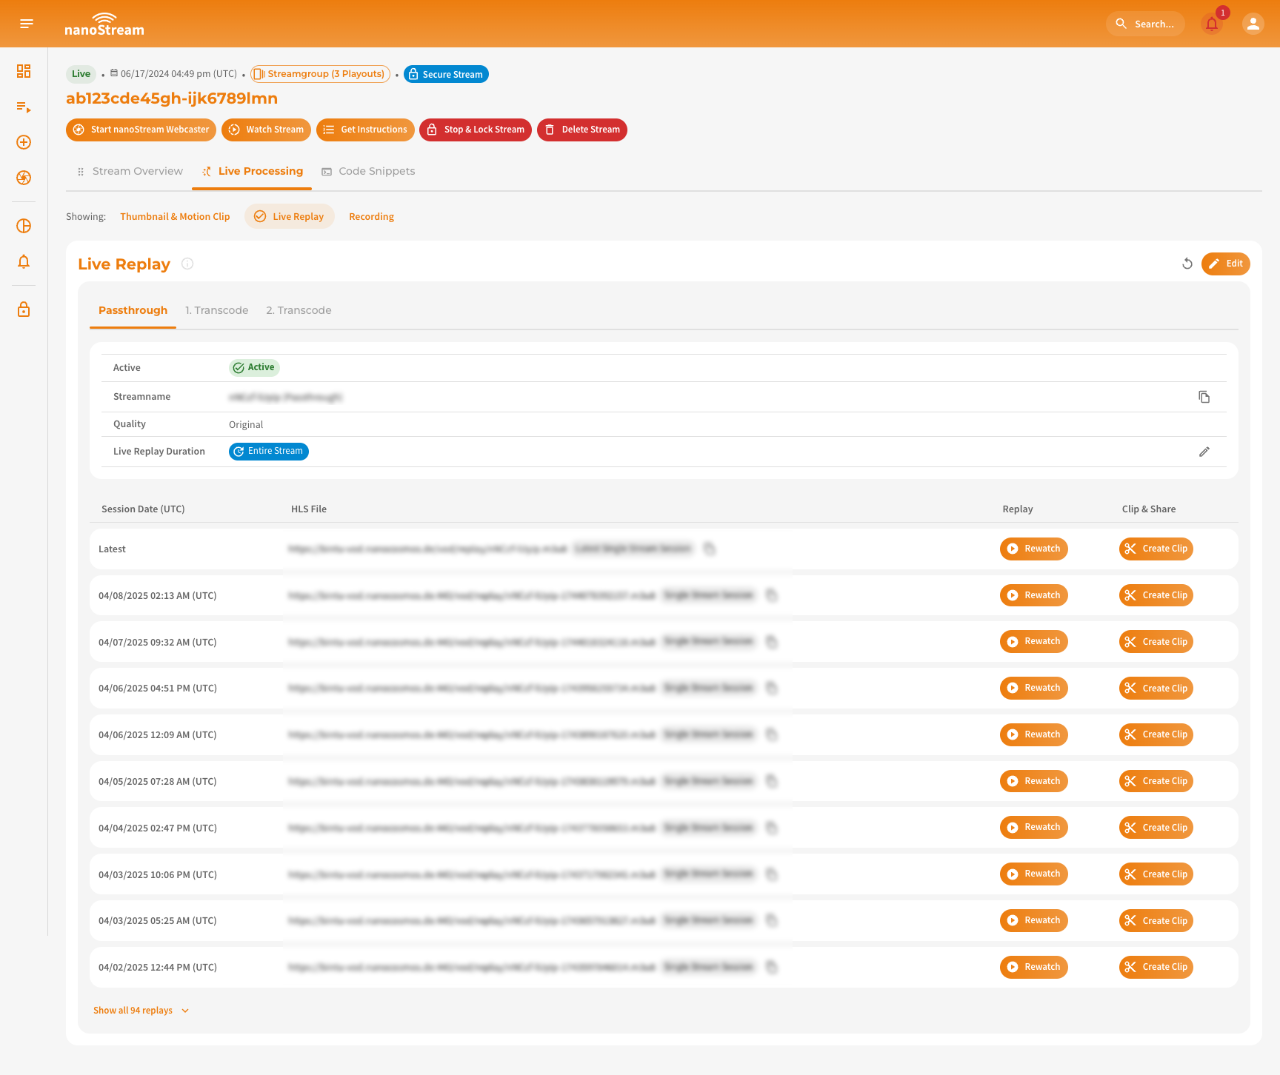The width and height of the screenshot is (1280, 1075).
Task: Copy HLS URL for 04/07/2025 09:32 AM session
Action: 772,642
